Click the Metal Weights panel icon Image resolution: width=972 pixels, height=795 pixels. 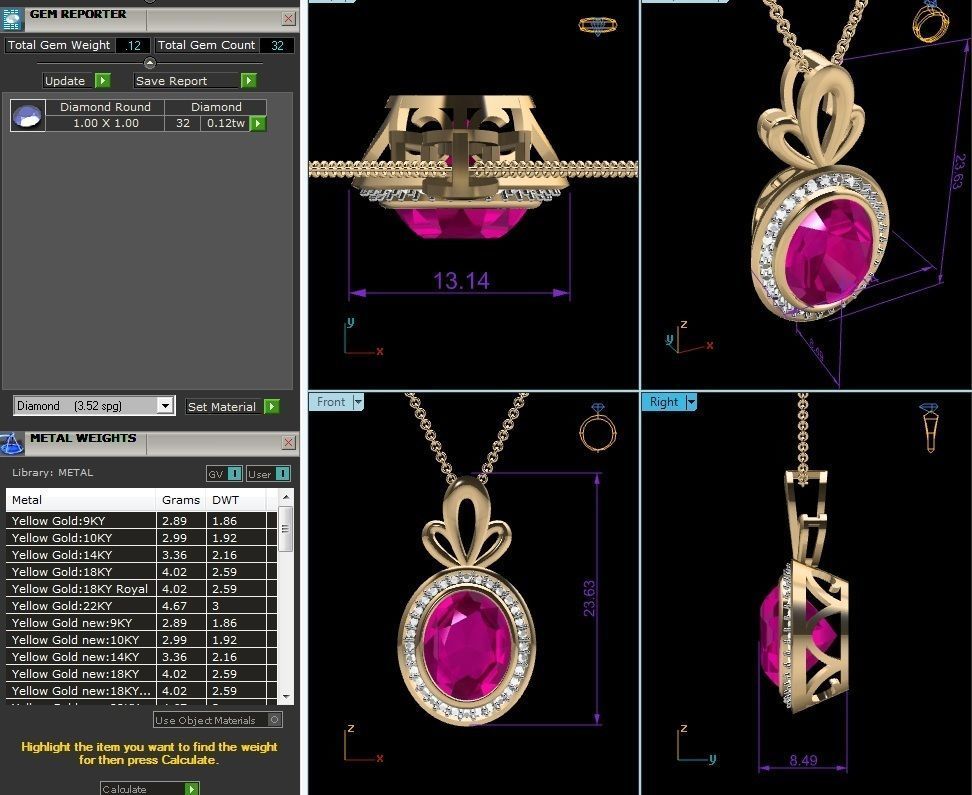(x=11, y=443)
